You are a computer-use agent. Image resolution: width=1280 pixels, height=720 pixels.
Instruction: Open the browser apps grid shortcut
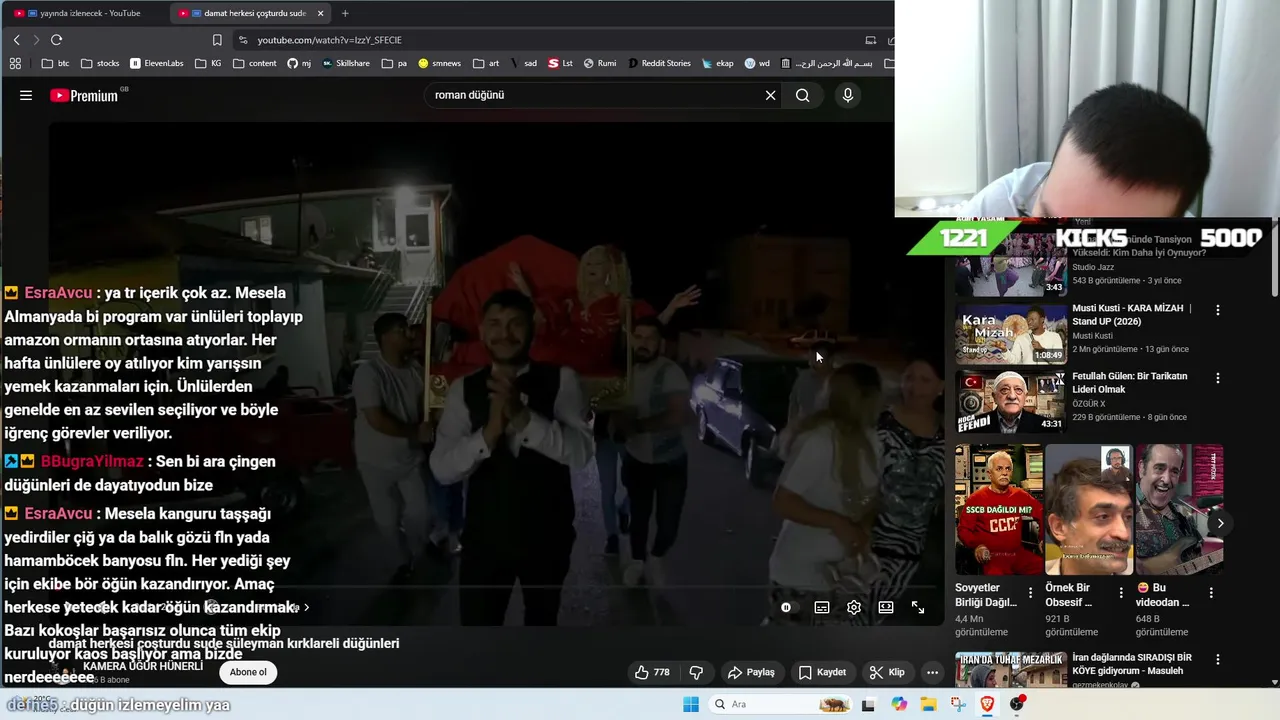coord(15,63)
